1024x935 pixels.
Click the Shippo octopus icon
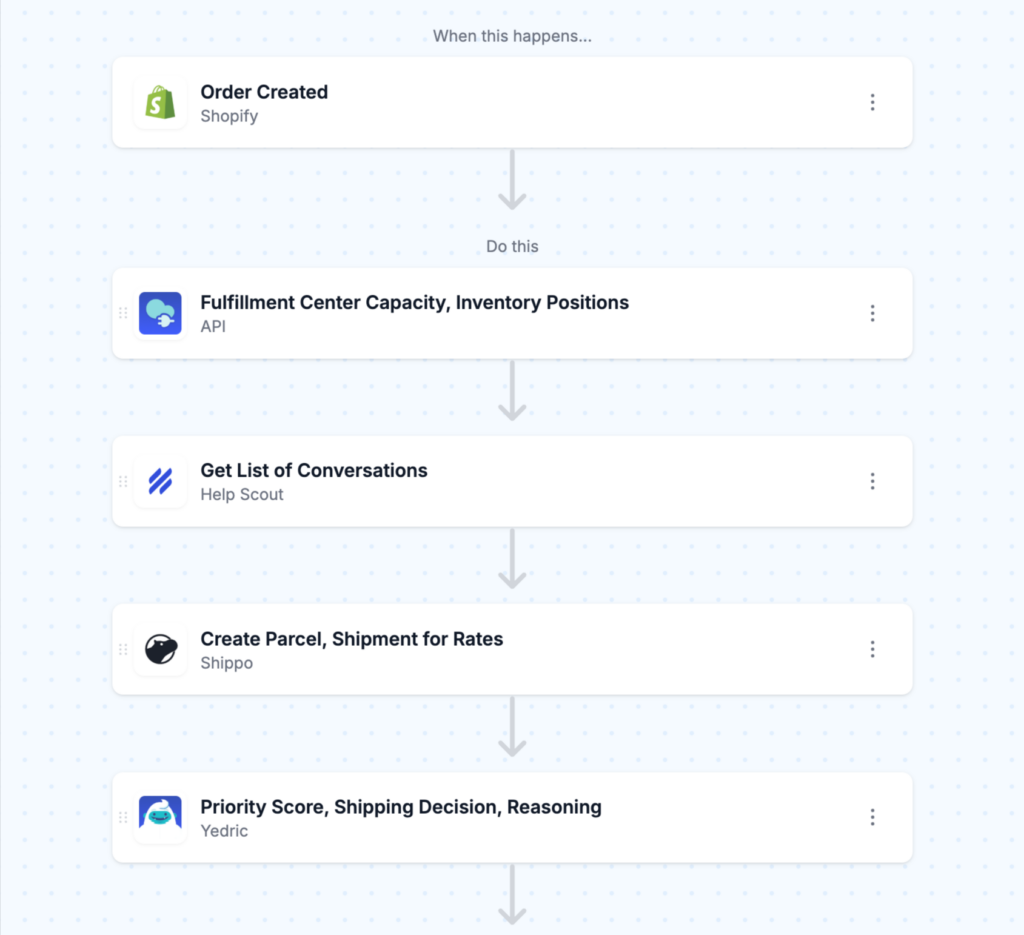[x=160, y=649]
